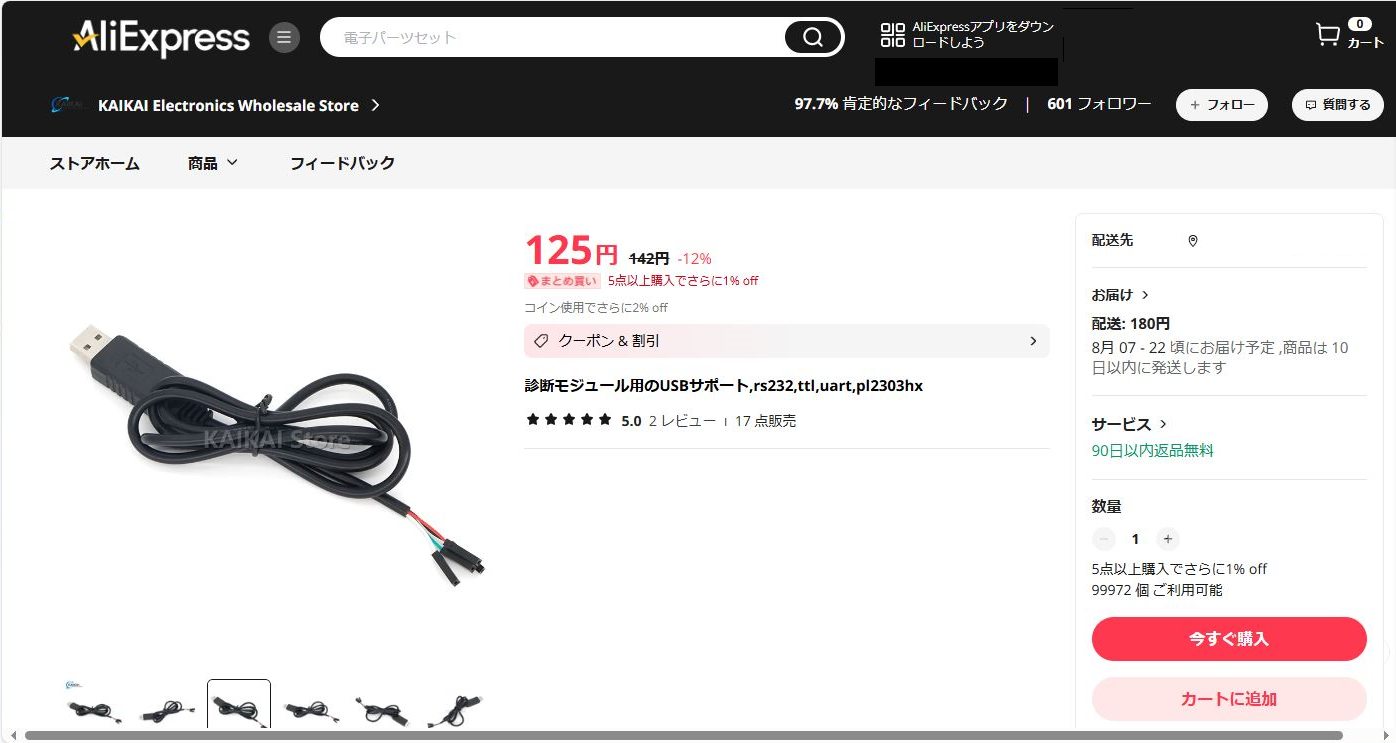Click the magnifier search button
Image resolution: width=1396 pixels, height=743 pixels.
click(813, 38)
